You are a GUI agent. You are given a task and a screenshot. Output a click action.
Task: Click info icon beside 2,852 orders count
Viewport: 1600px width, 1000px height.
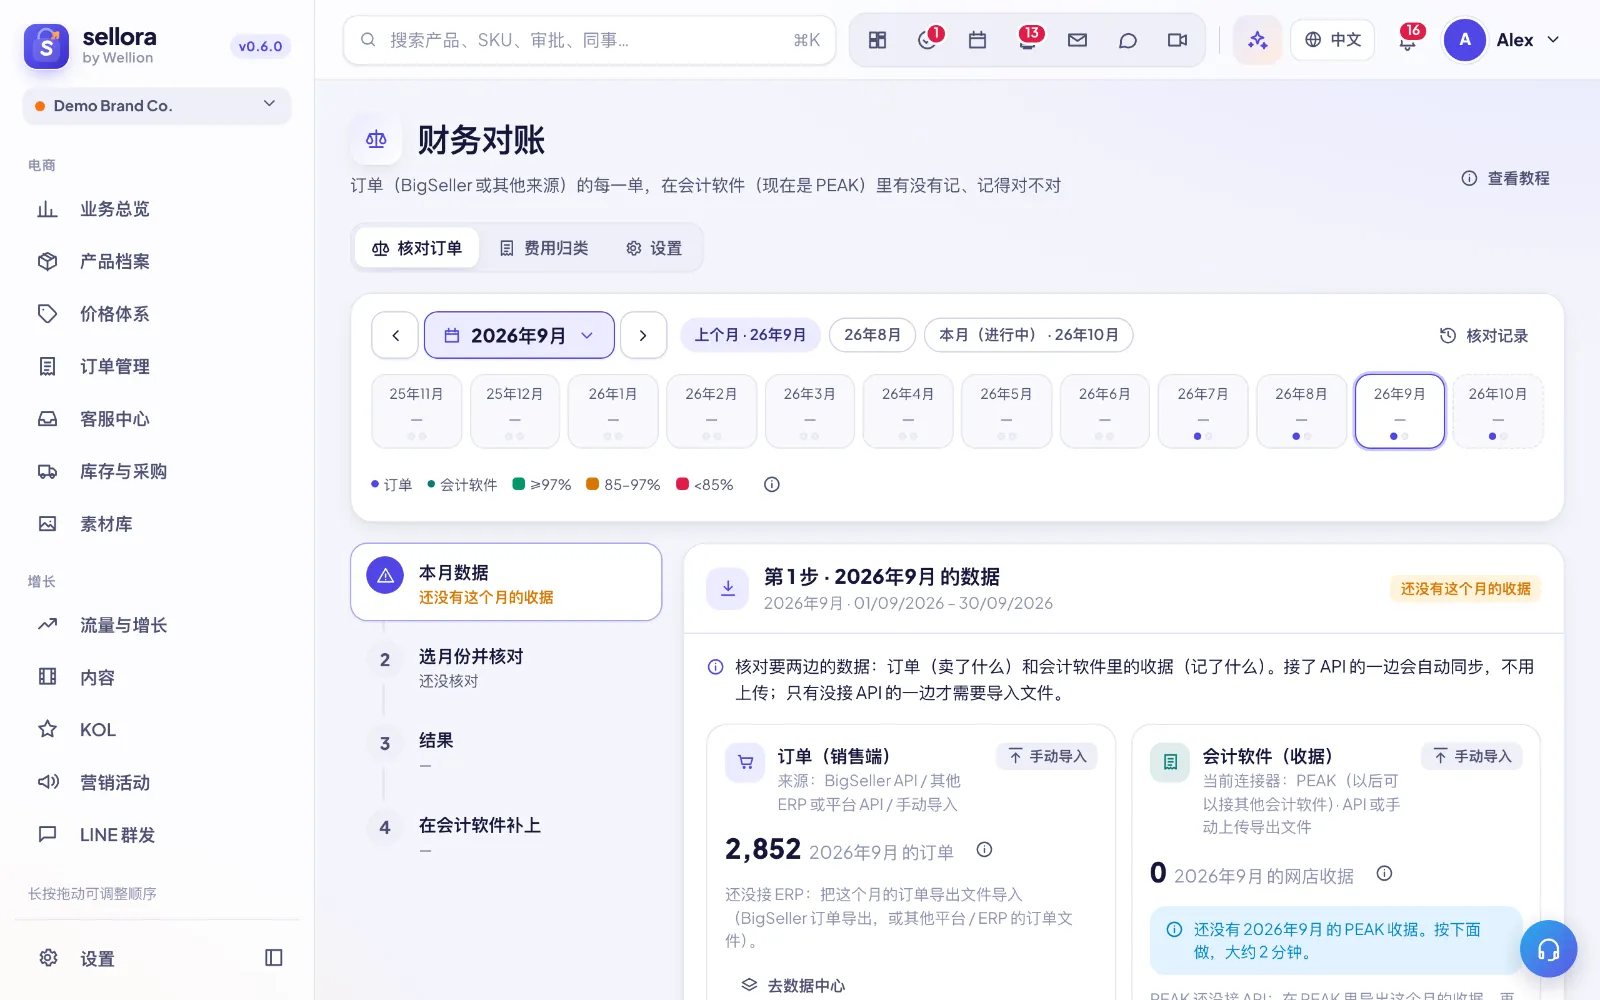(x=984, y=850)
